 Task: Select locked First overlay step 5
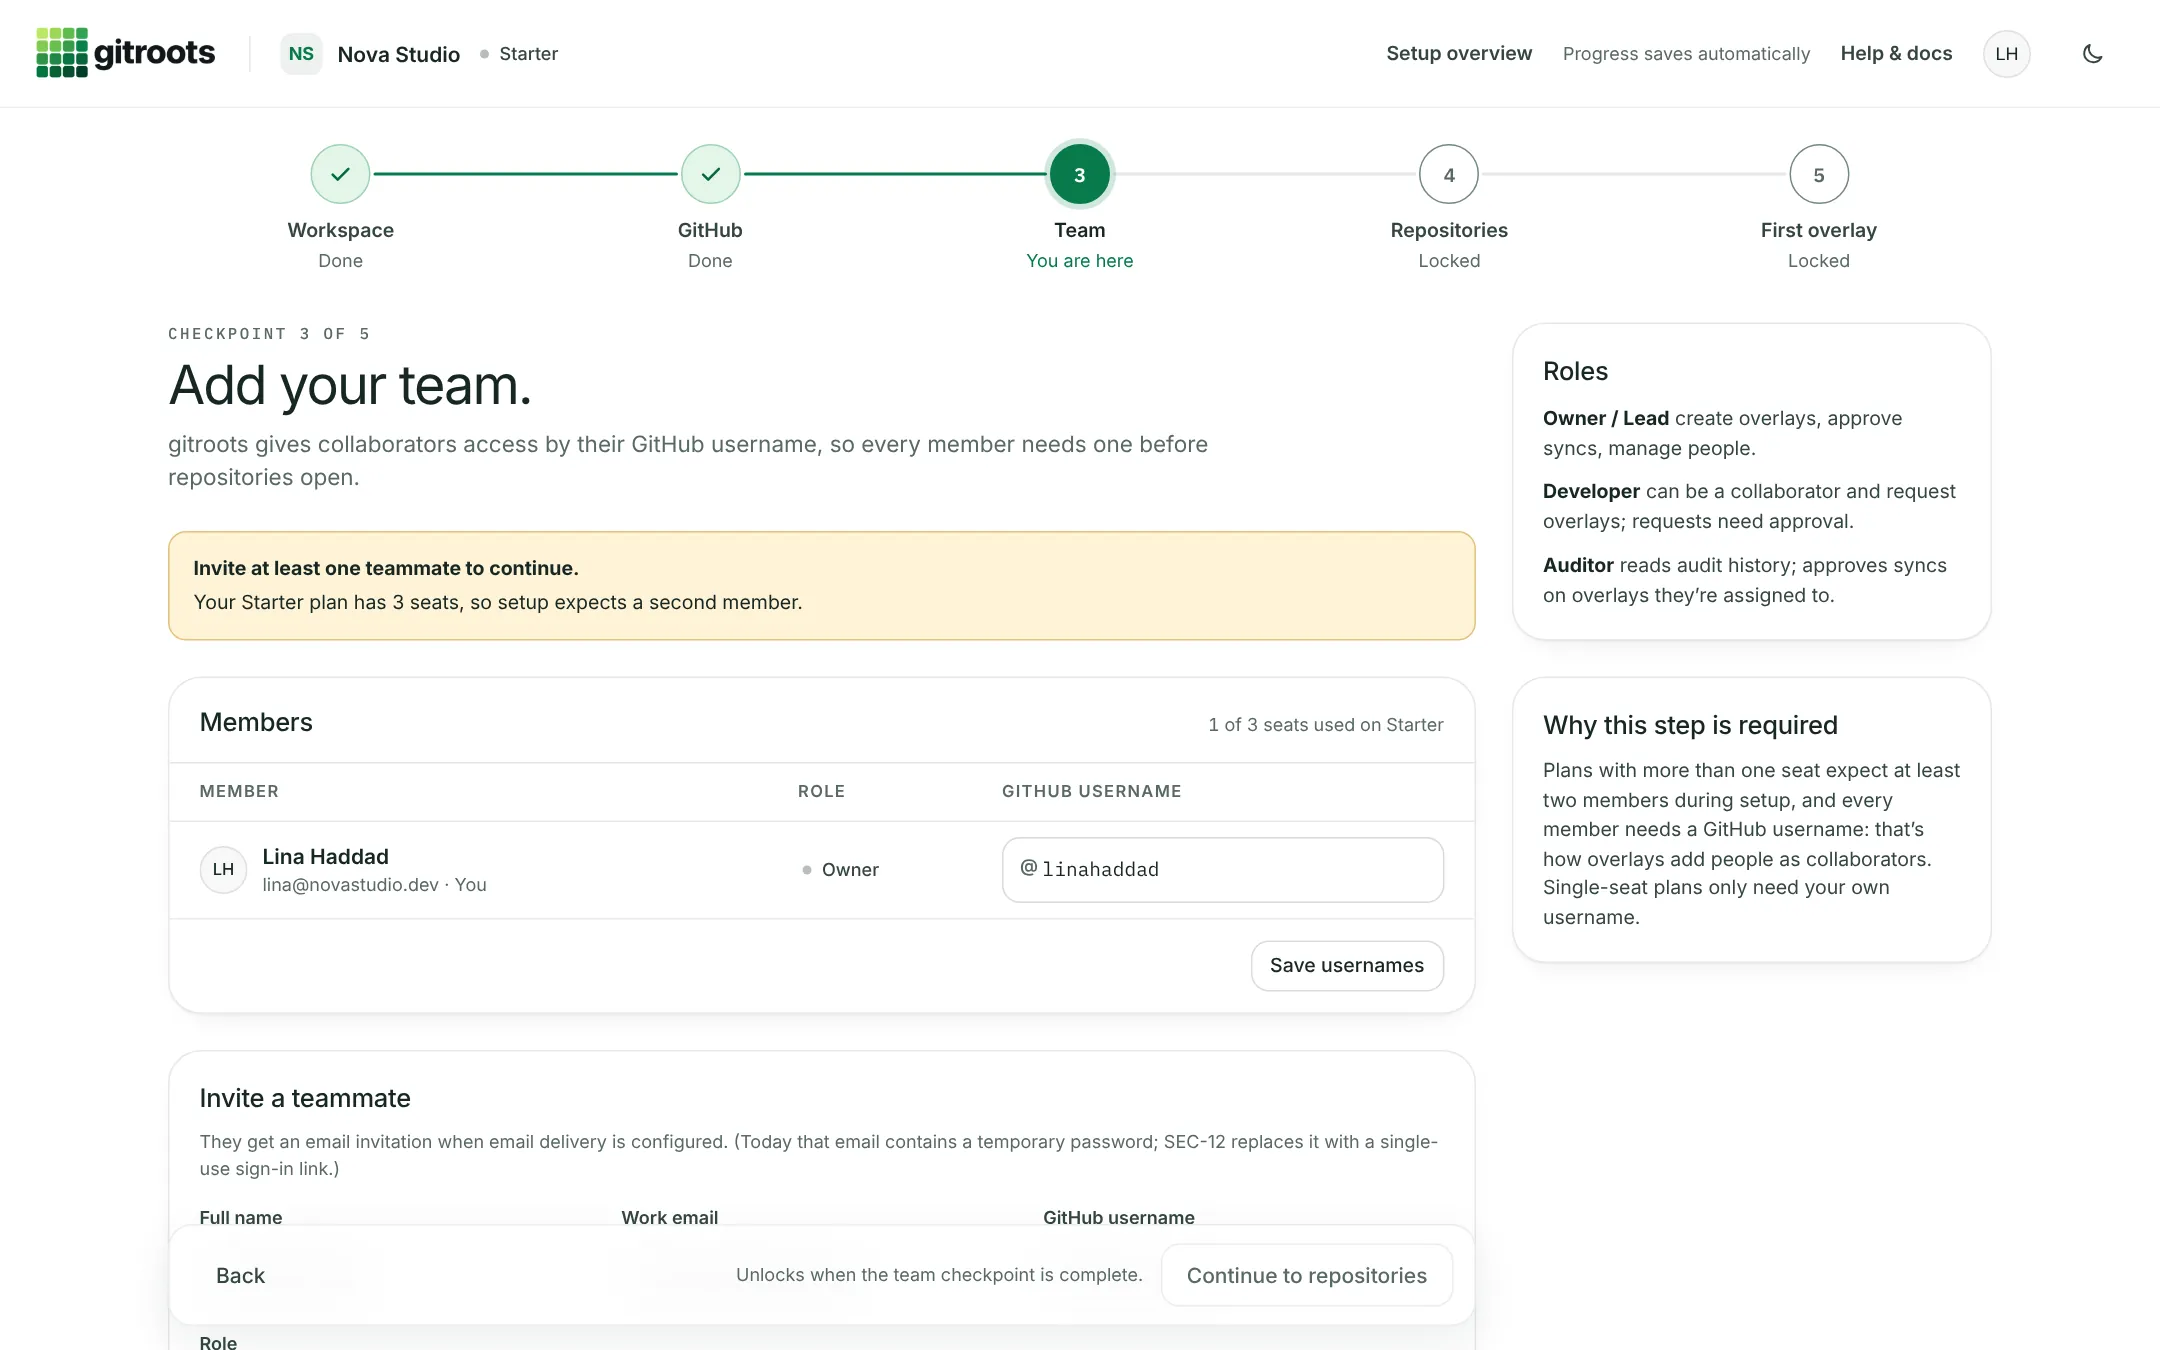point(1818,174)
